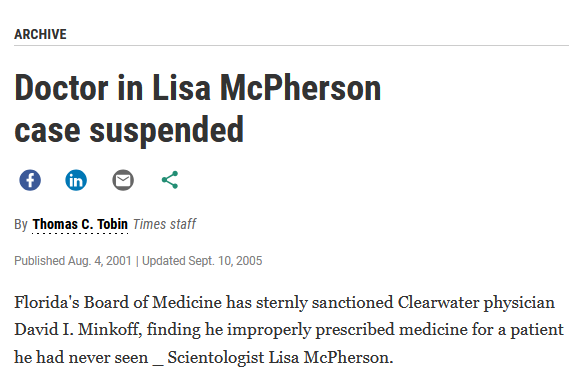Image resolution: width=572 pixels, height=391 pixels.
Task: Click the name 'David I. Minkoff'
Action: (78, 330)
